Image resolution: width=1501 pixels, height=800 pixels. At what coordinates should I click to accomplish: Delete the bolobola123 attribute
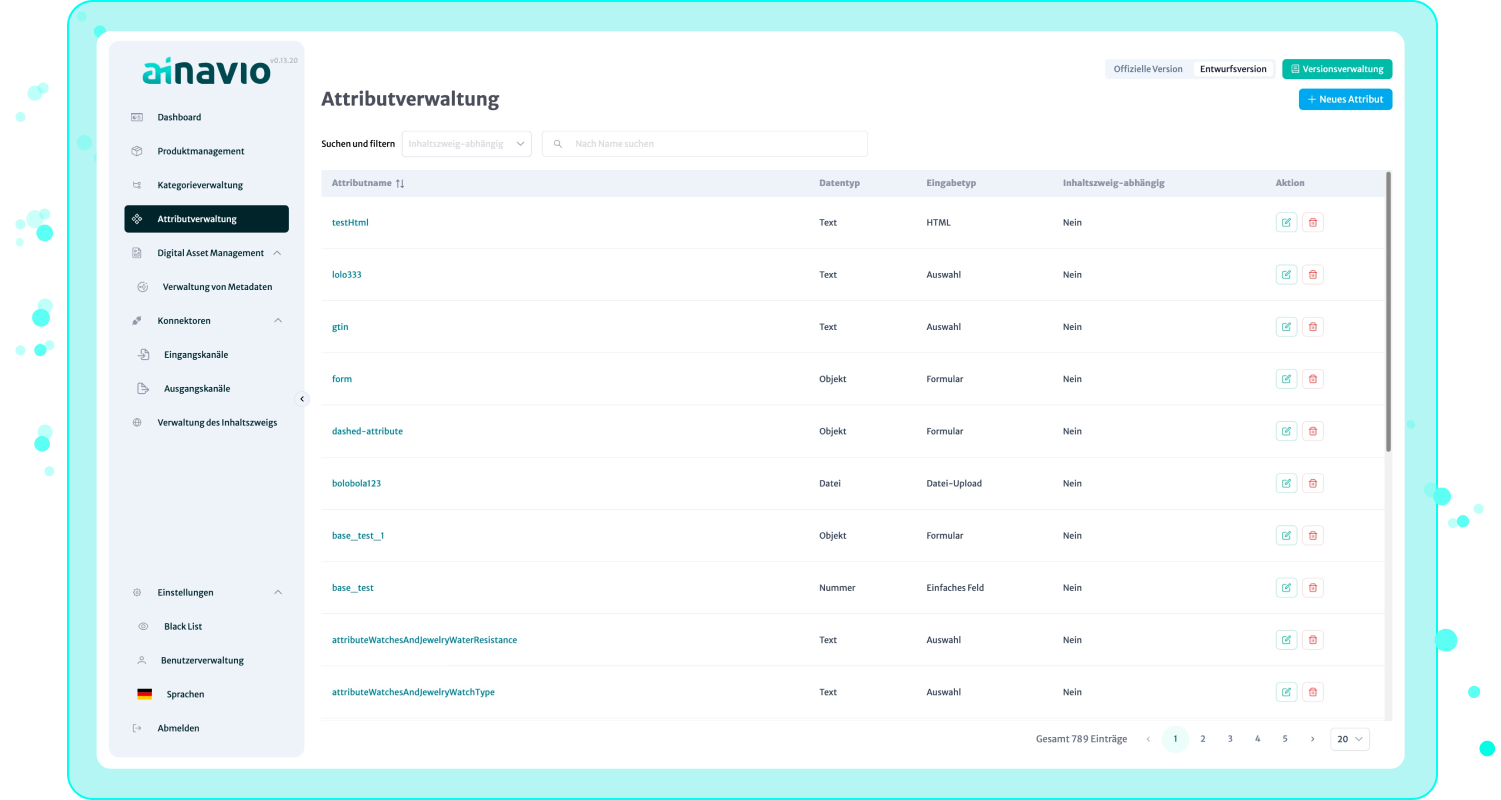coord(1313,483)
